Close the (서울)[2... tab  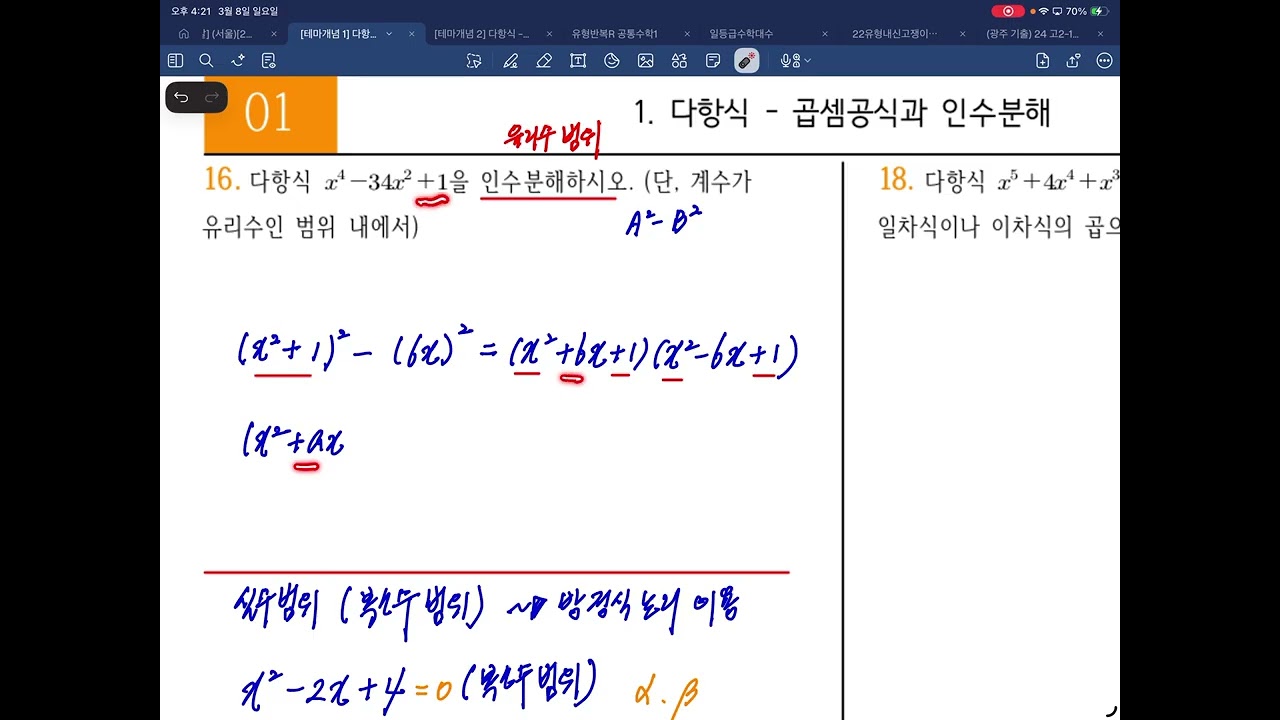(274, 34)
